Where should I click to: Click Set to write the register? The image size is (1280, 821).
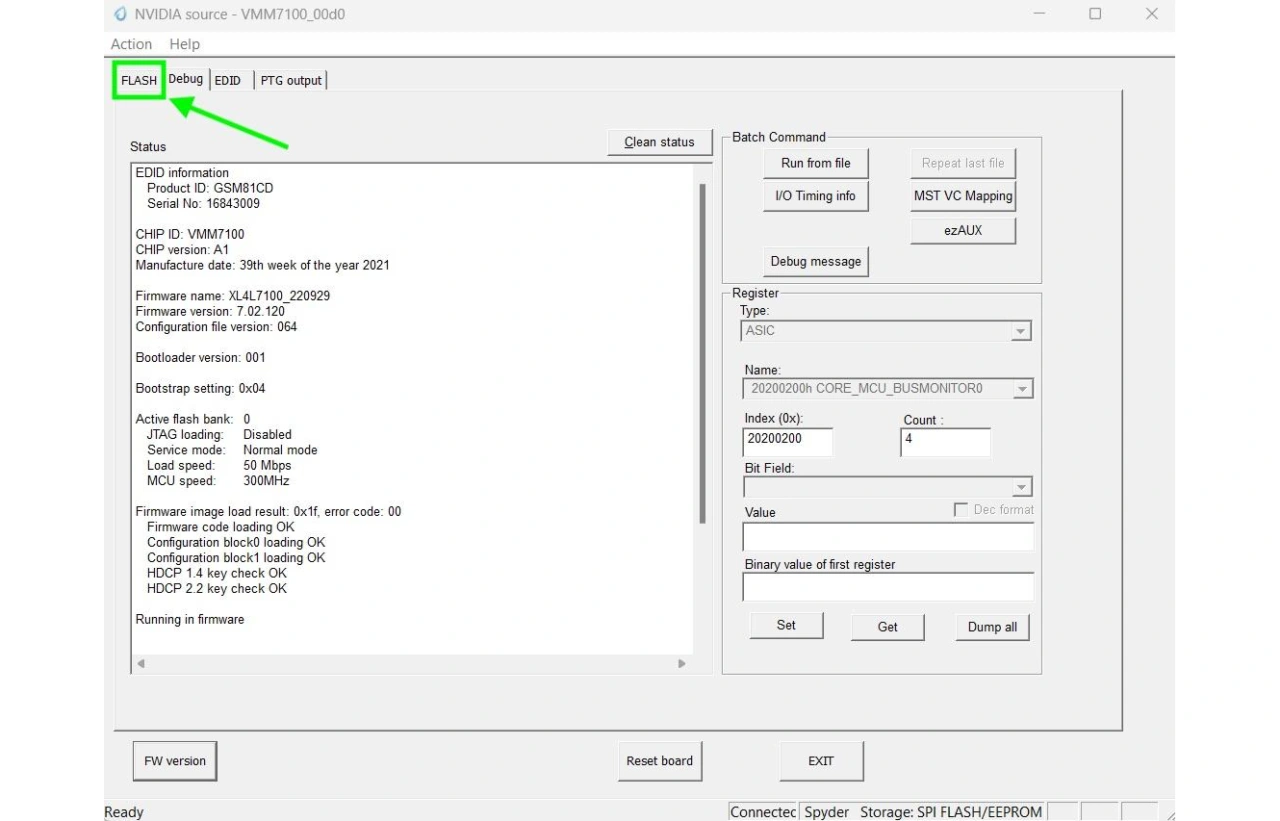(x=786, y=625)
